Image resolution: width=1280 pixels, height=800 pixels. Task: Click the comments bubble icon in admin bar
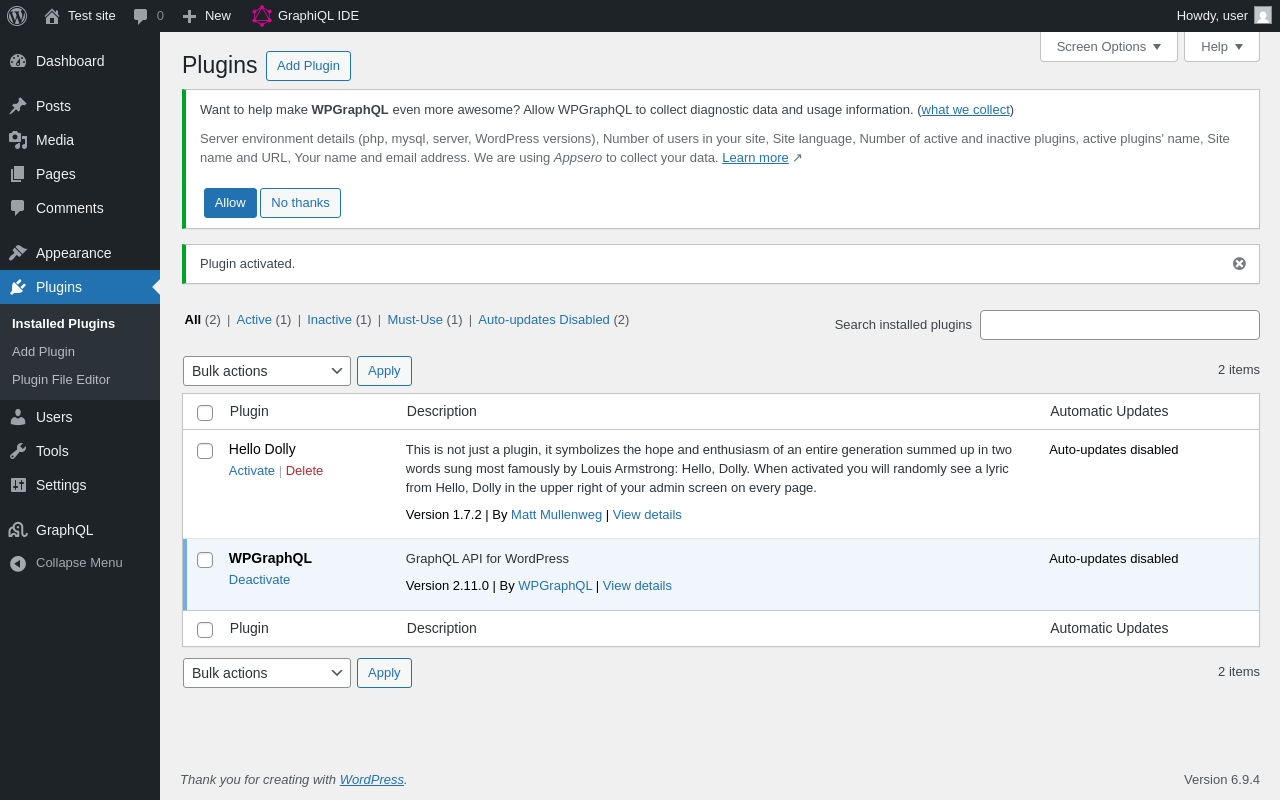tap(141, 16)
